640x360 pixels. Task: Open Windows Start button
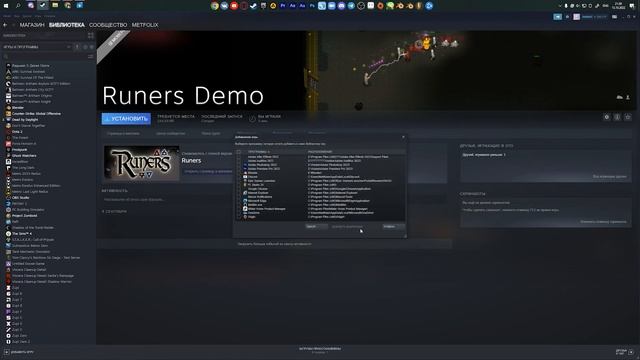[6, 6]
